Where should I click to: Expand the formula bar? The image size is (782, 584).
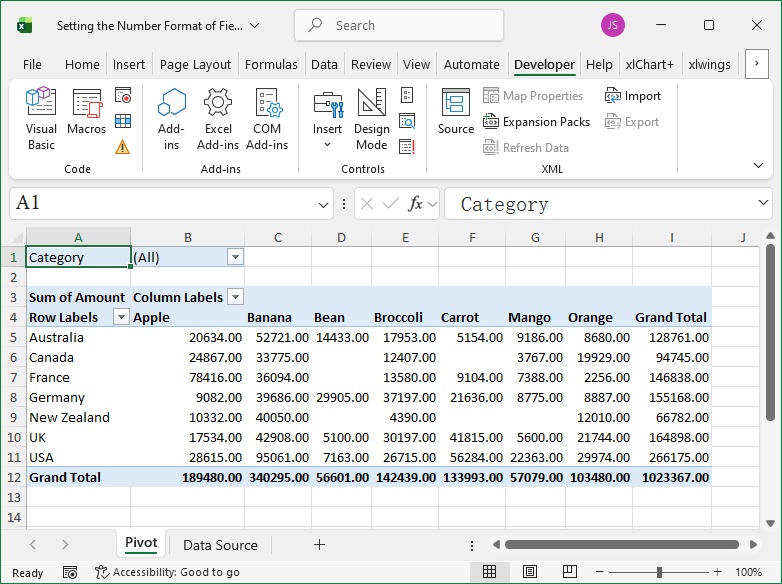(x=763, y=202)
